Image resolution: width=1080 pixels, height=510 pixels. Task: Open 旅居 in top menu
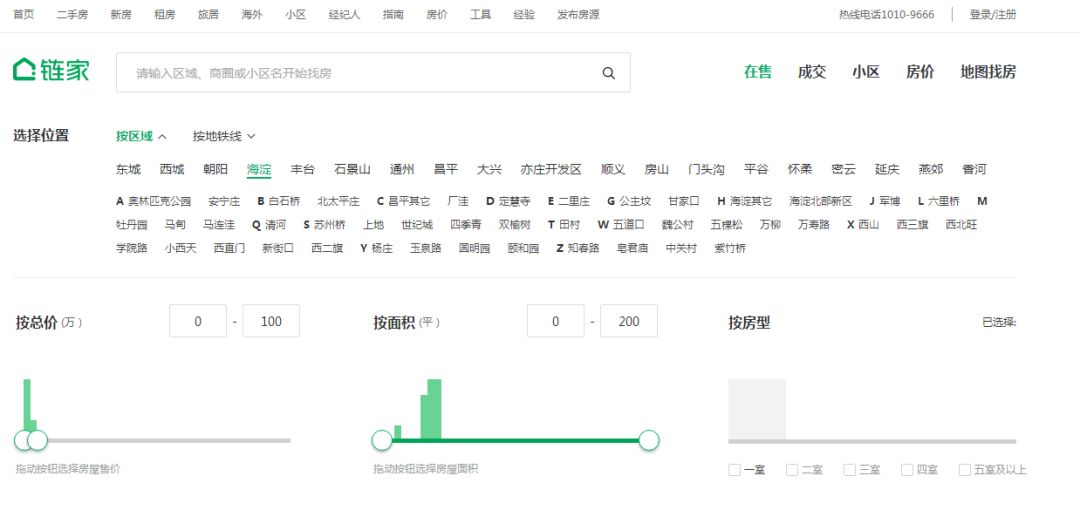click(x=208, y=14)
